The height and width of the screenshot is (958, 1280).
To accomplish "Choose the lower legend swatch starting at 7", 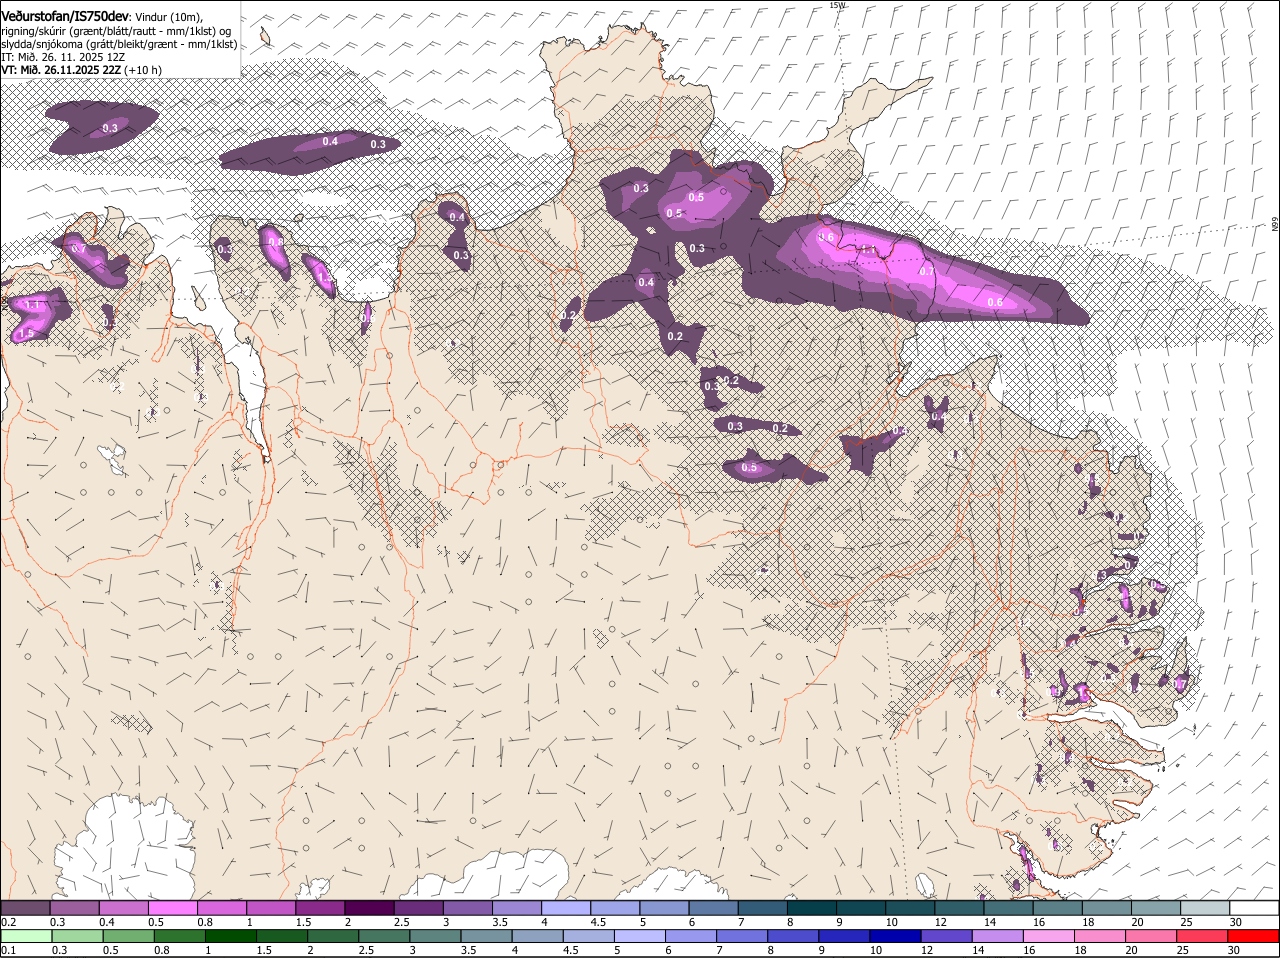I will point(743,937).
